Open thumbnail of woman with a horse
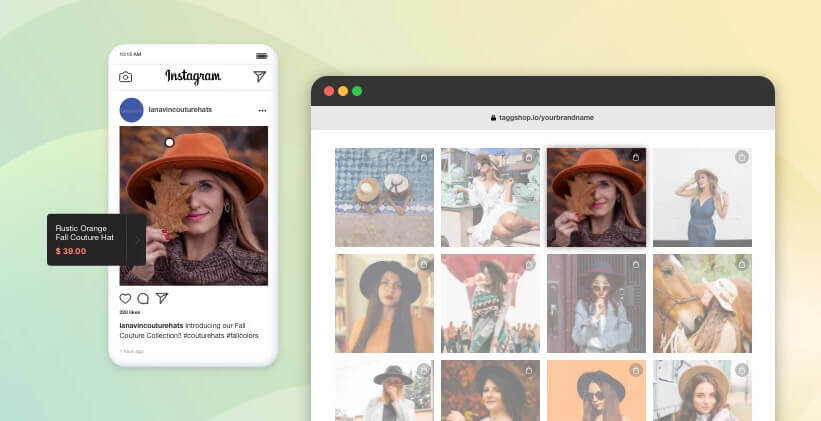 tap(702, 303)
